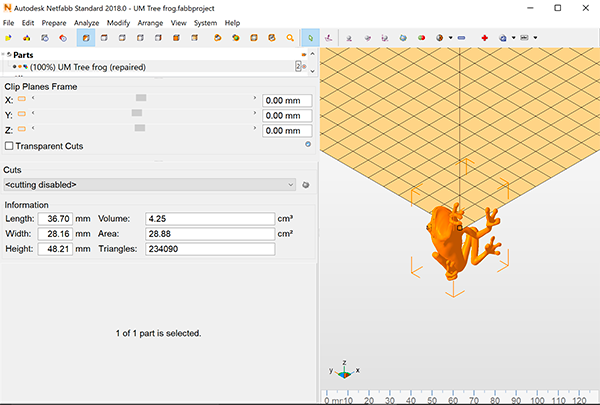
Task: Open the Edit menu
Action: point(28,23)
